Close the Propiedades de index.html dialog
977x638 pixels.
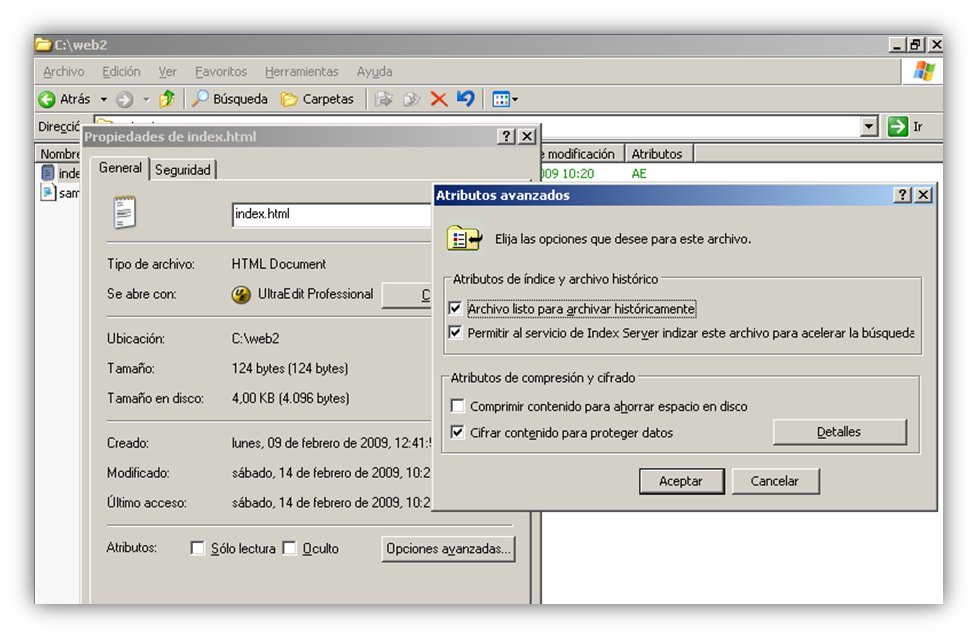(527, 136)
